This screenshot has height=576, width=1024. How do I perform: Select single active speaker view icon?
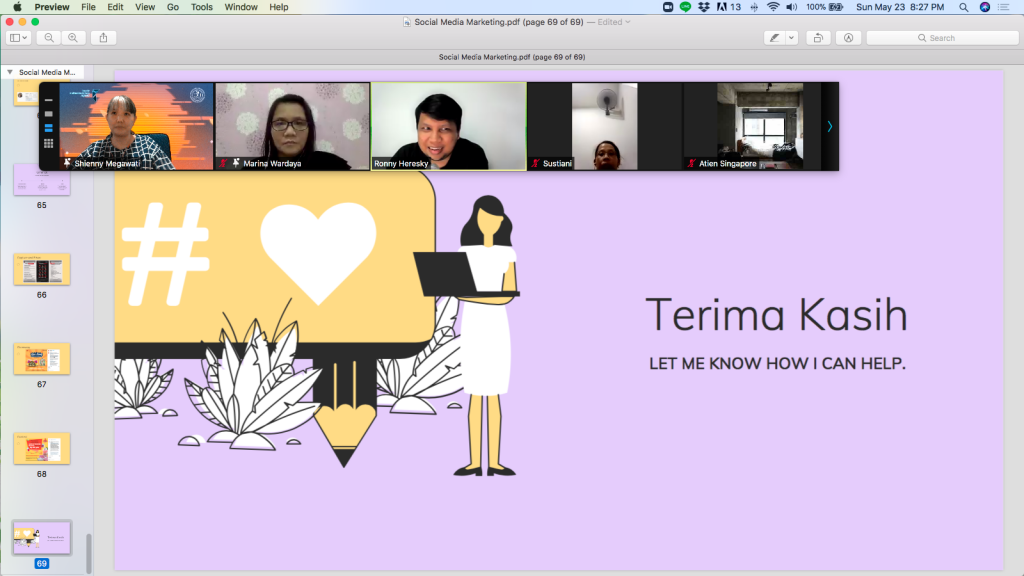[48, 114]
